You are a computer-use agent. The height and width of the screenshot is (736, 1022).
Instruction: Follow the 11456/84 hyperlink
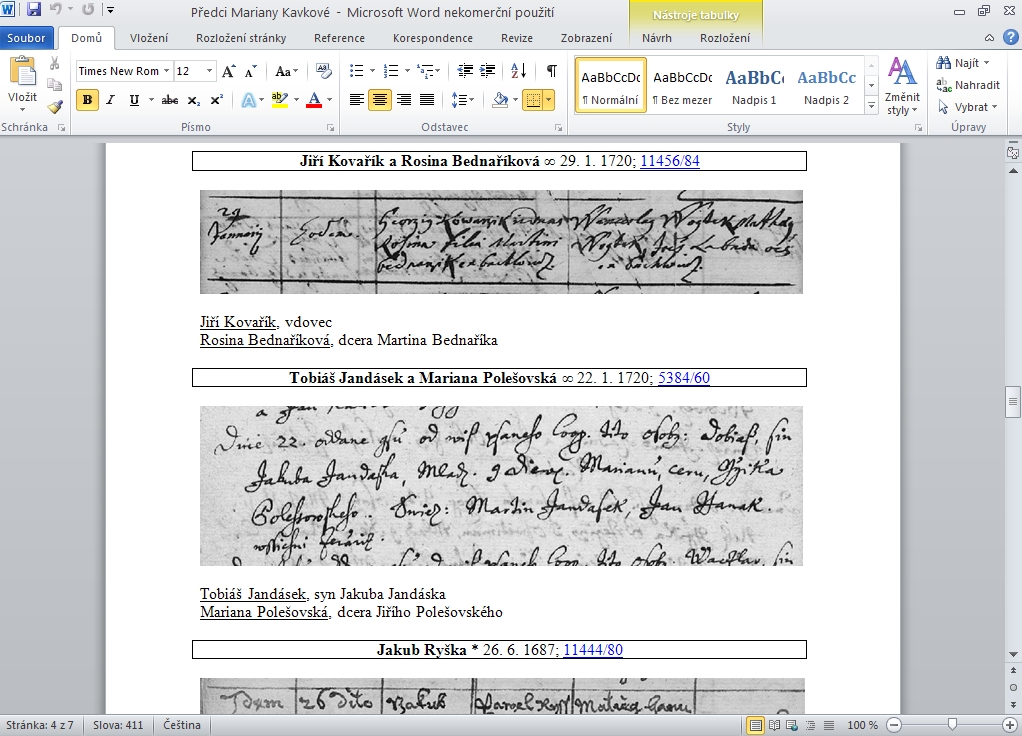[669, 161]
